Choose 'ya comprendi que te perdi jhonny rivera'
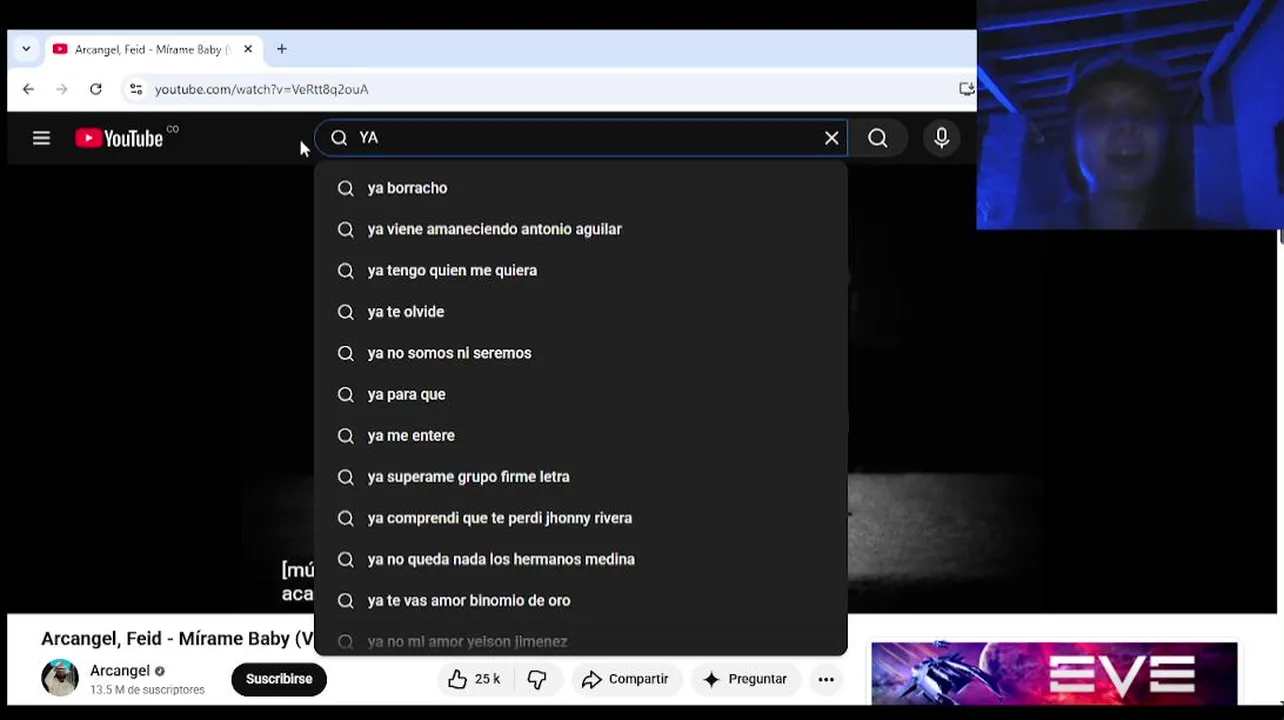Viewport: 1284px width, 720px height. (580, 518)
